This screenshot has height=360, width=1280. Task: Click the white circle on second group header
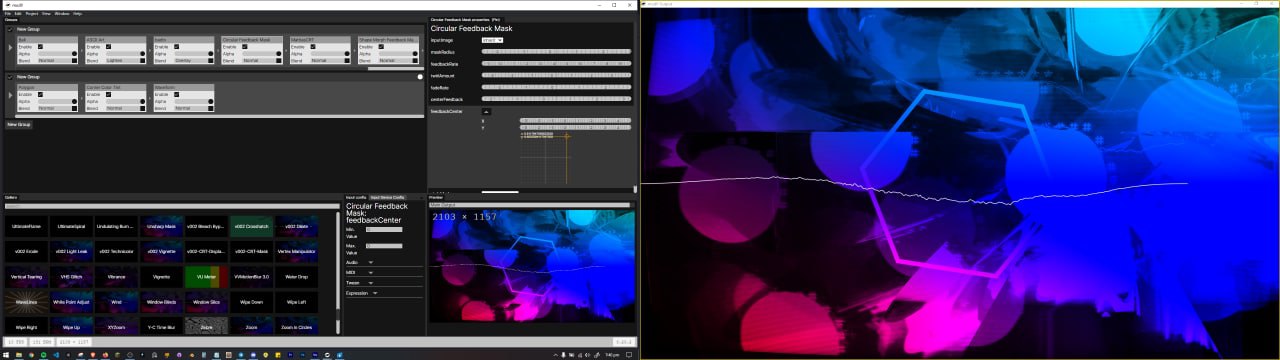click(420, 76)
